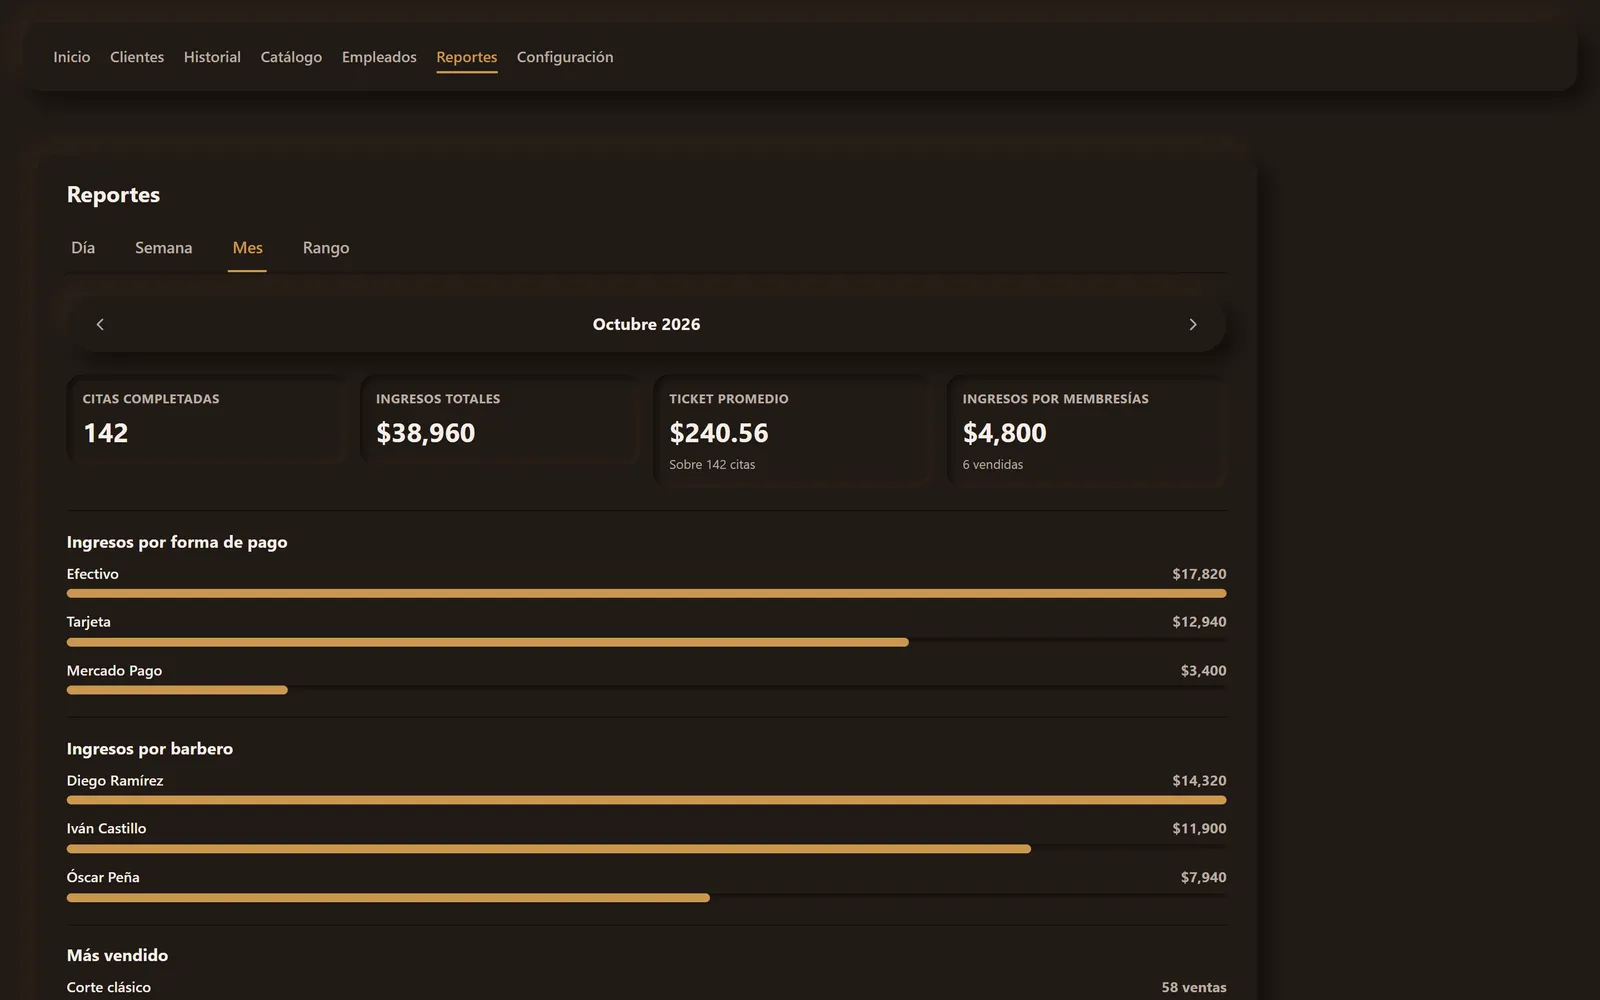Open the Catálogo section

(291, 57)
